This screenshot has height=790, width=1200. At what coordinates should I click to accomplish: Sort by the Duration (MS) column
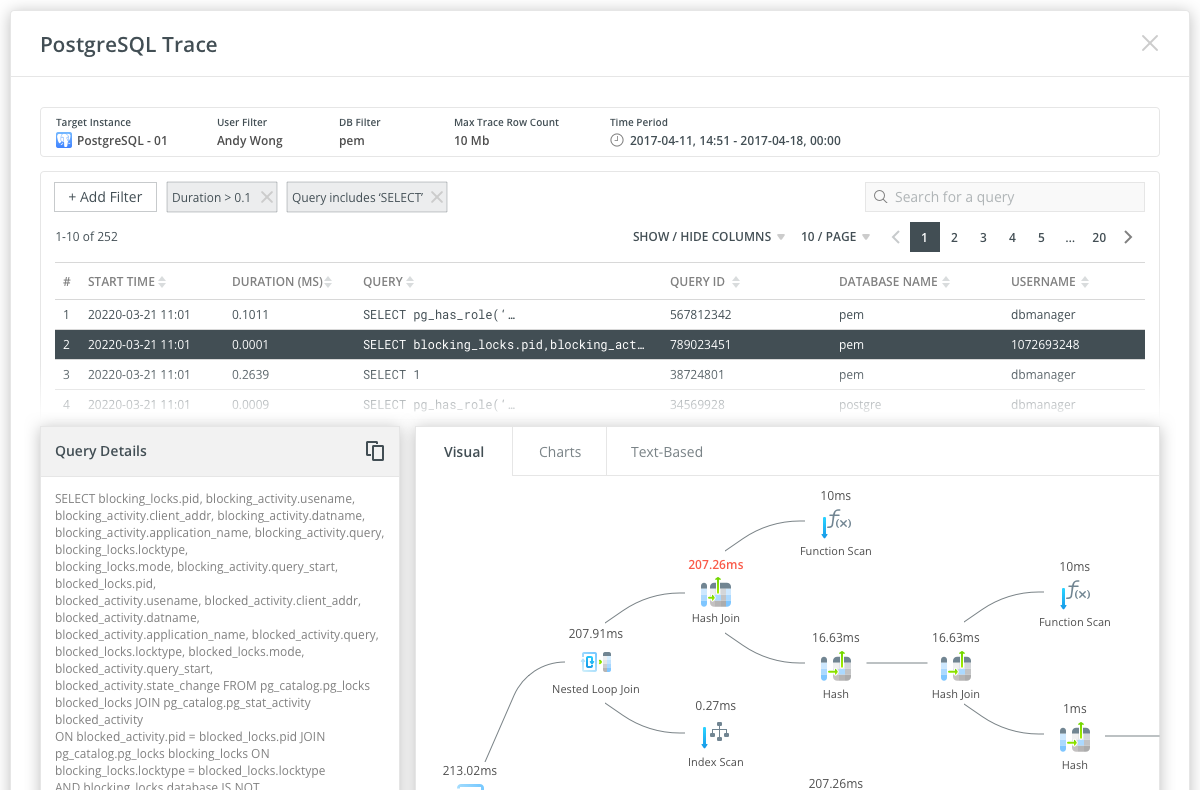[x=281, y=282]
